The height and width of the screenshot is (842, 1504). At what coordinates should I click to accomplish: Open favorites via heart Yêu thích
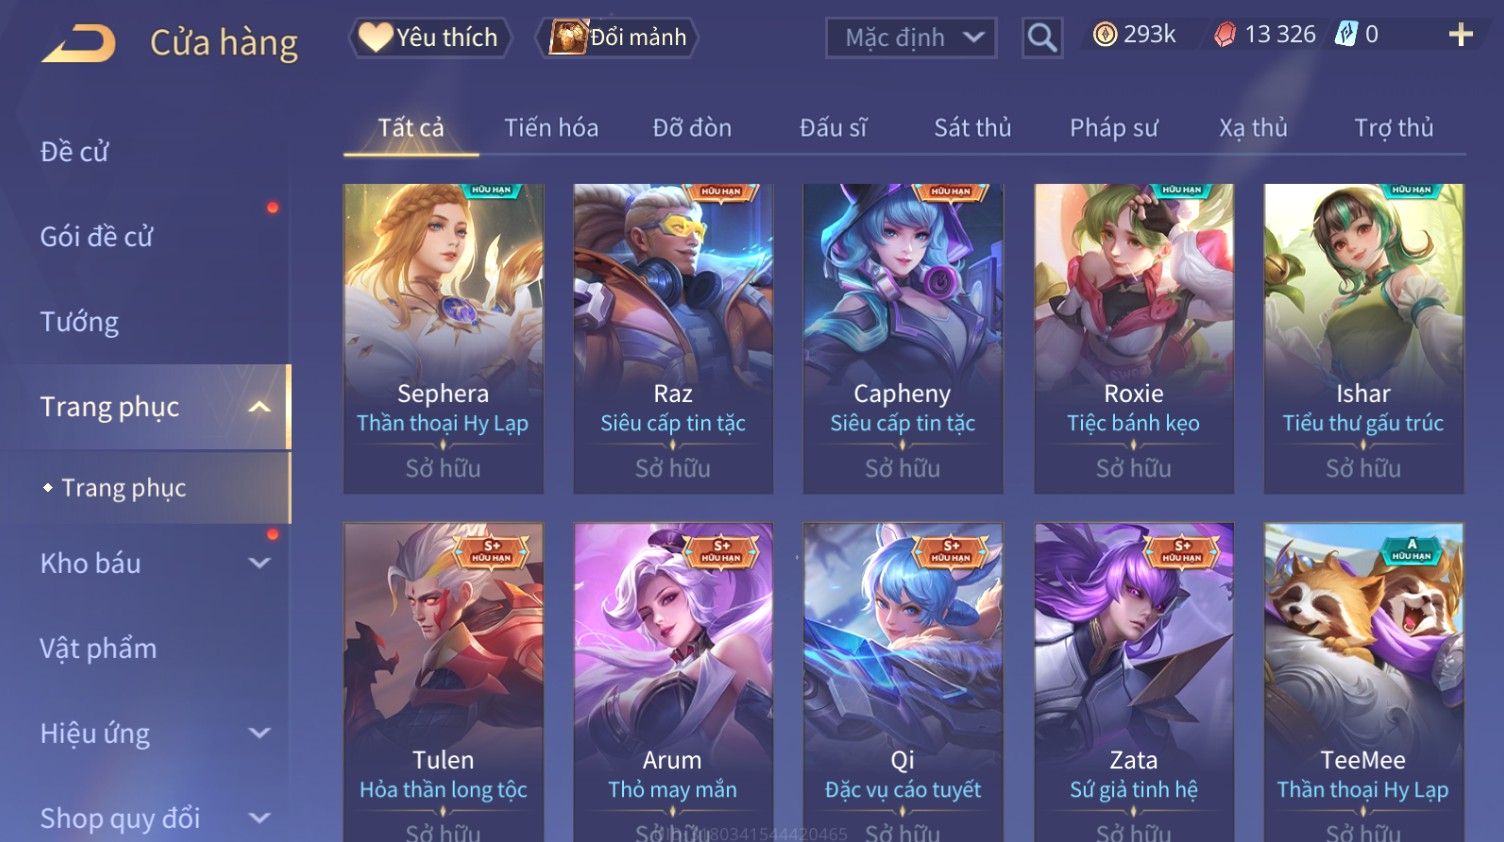(x=430, y=38)
